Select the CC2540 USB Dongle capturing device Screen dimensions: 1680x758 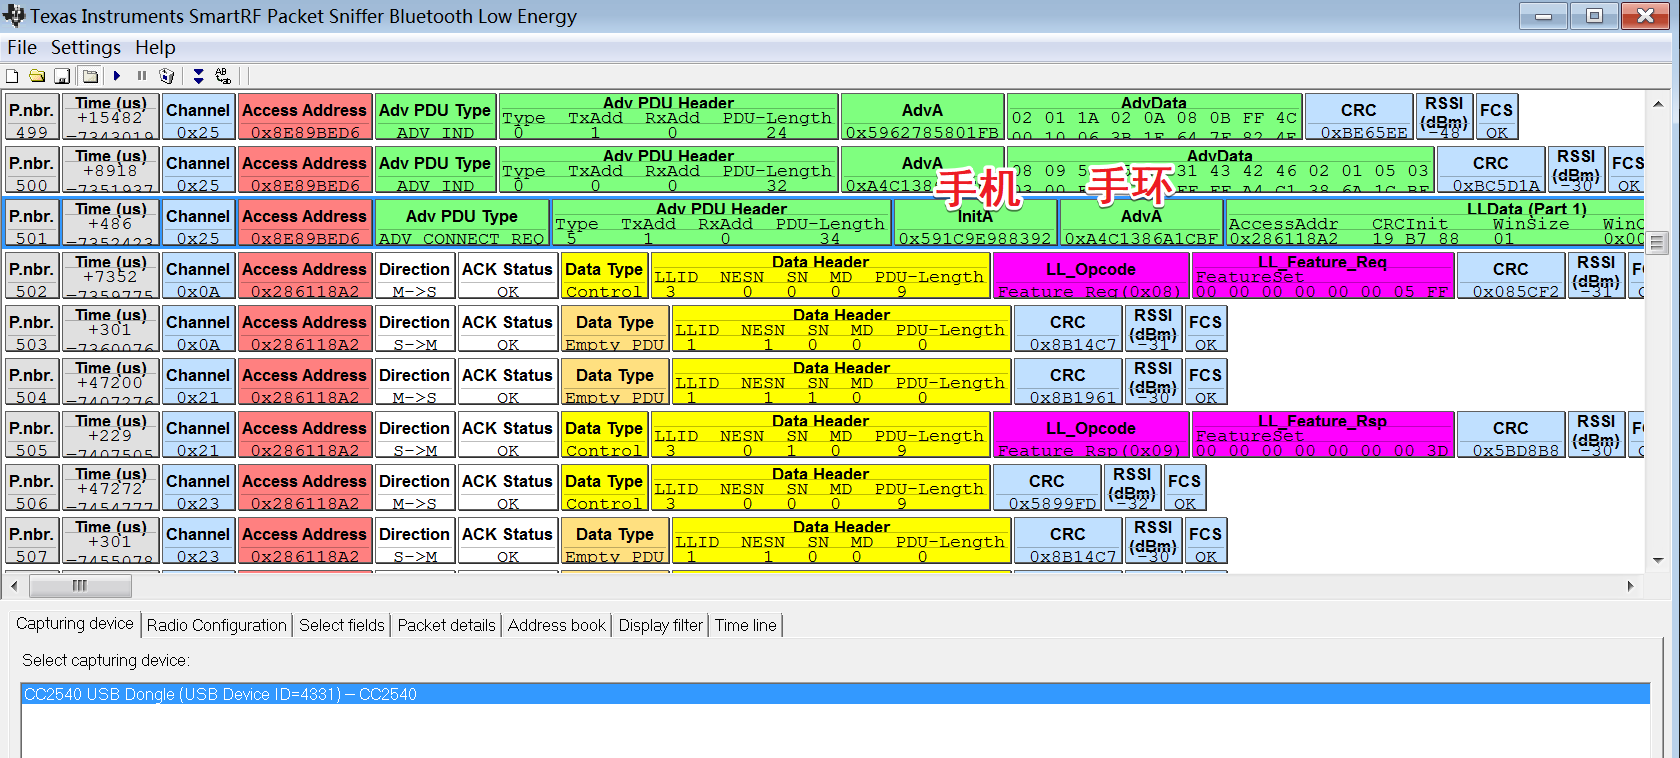tap(835, 694)
